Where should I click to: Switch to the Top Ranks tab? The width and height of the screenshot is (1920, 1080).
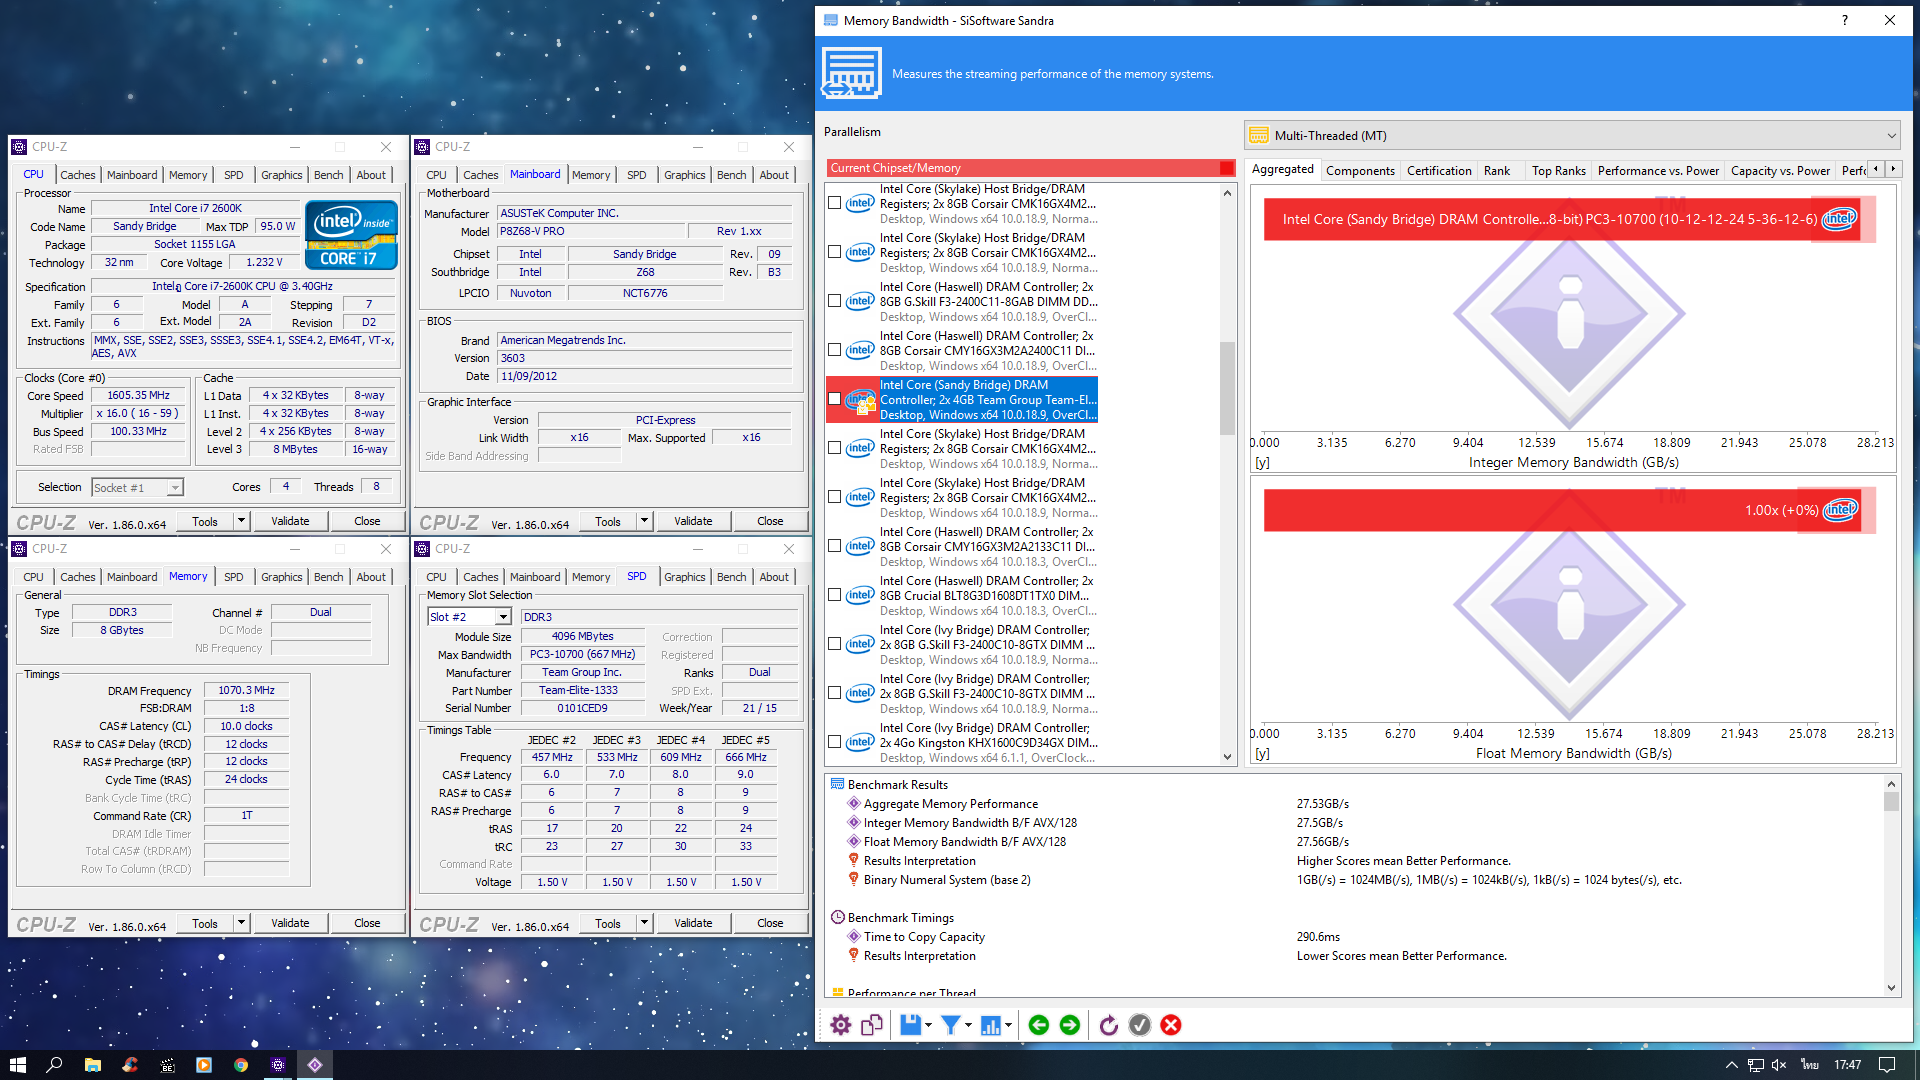[1558, 171]
